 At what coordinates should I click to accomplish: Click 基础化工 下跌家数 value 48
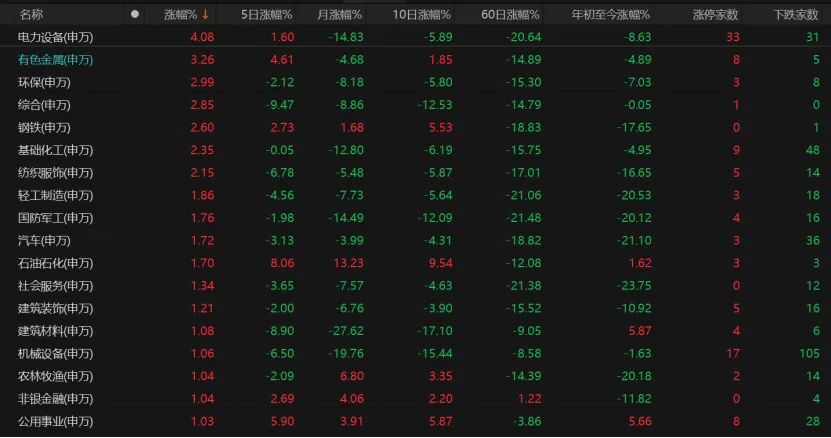click(812, 150)
